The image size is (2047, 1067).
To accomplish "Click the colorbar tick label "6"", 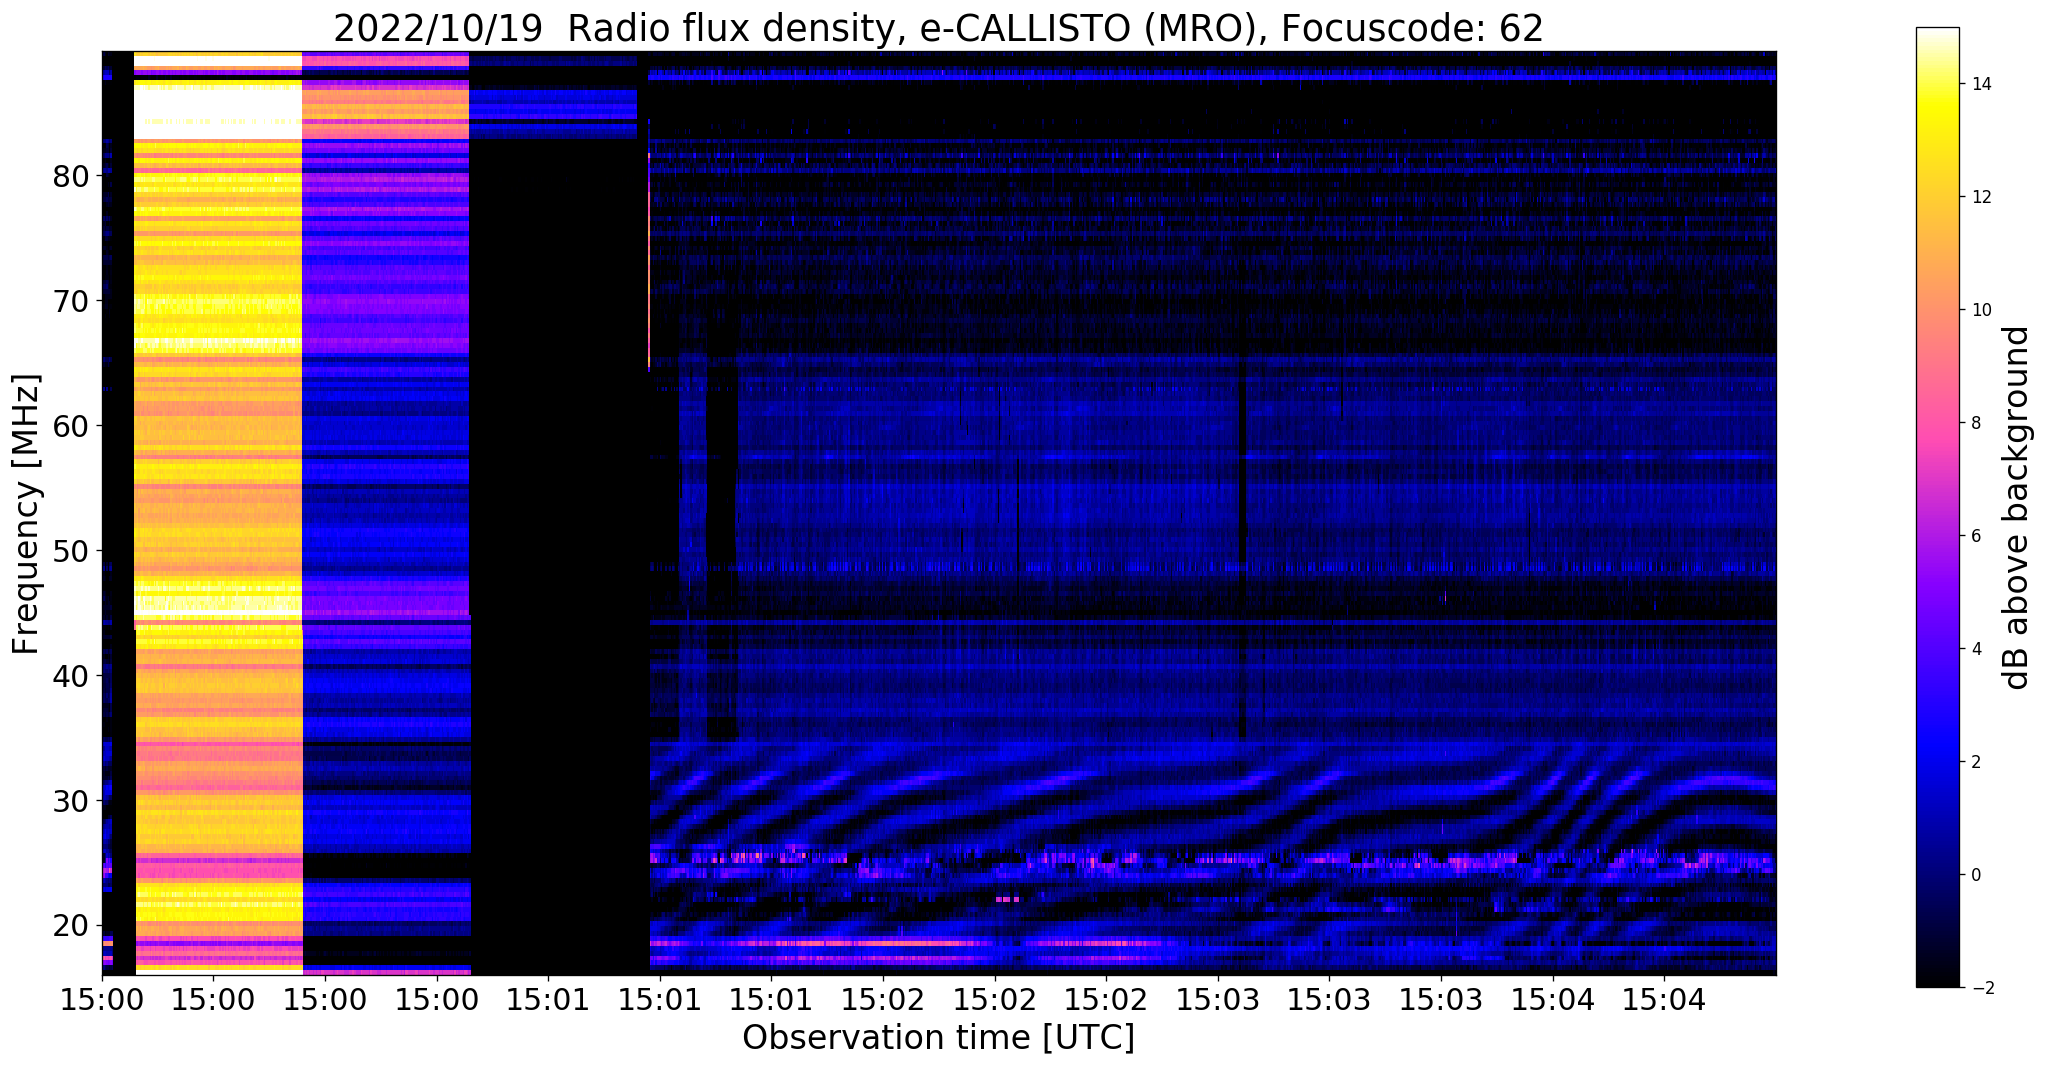I will [x=1975, y=536].
